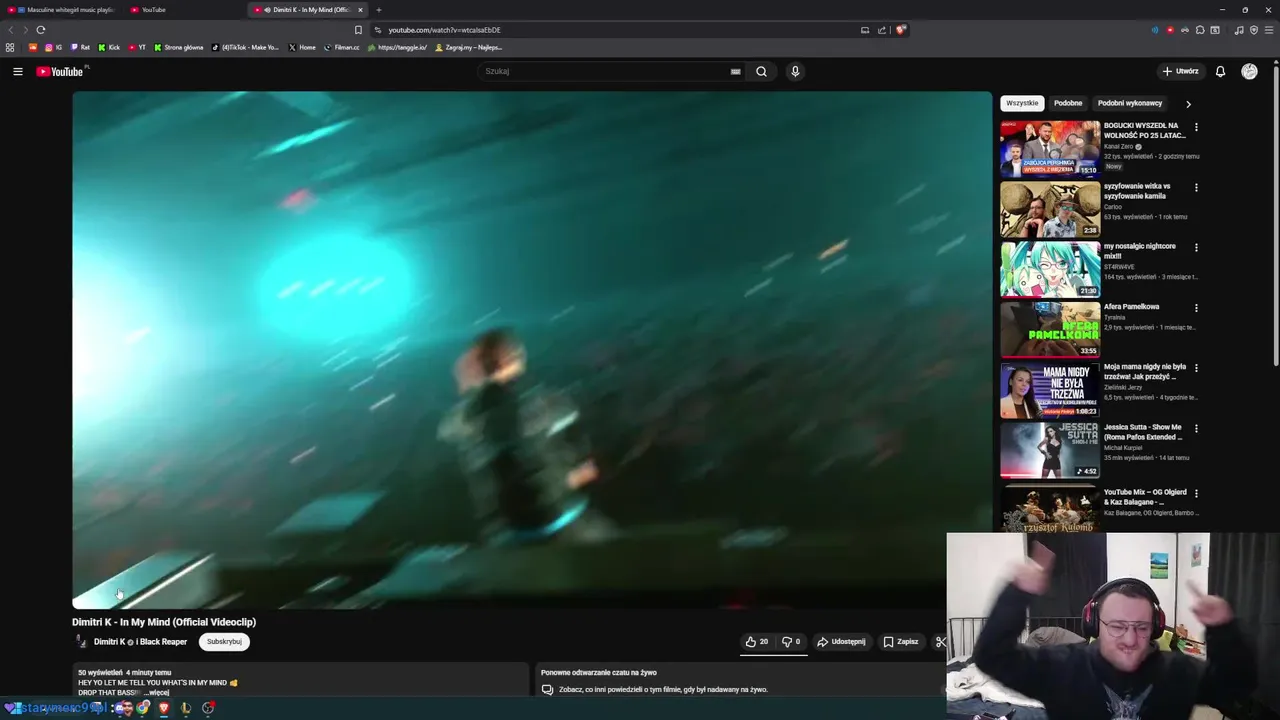Open the Strona główna bookmark
Image resolution: width=1280 pixels, height=720 pixels.
pyautogui.click(x=179, y=47)
